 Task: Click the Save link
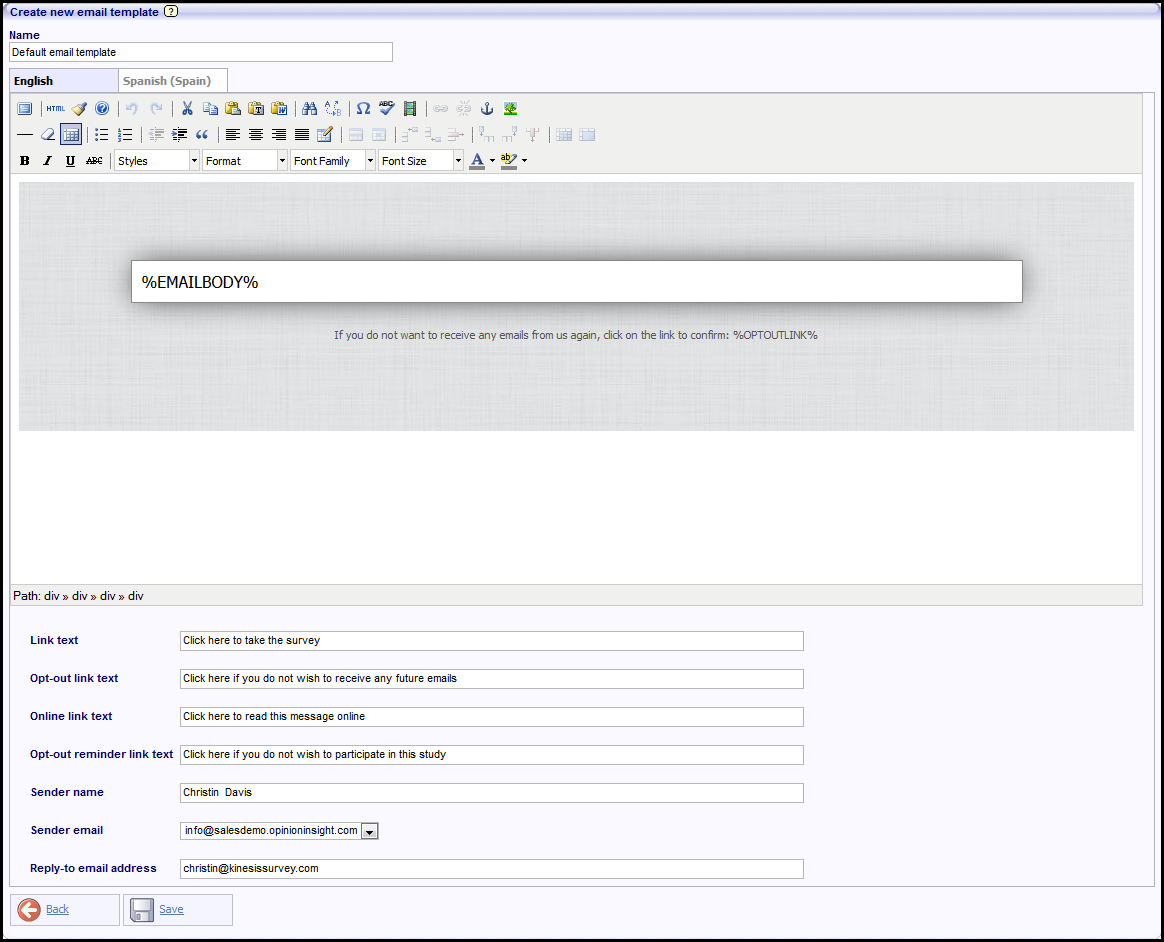[171, 909]
